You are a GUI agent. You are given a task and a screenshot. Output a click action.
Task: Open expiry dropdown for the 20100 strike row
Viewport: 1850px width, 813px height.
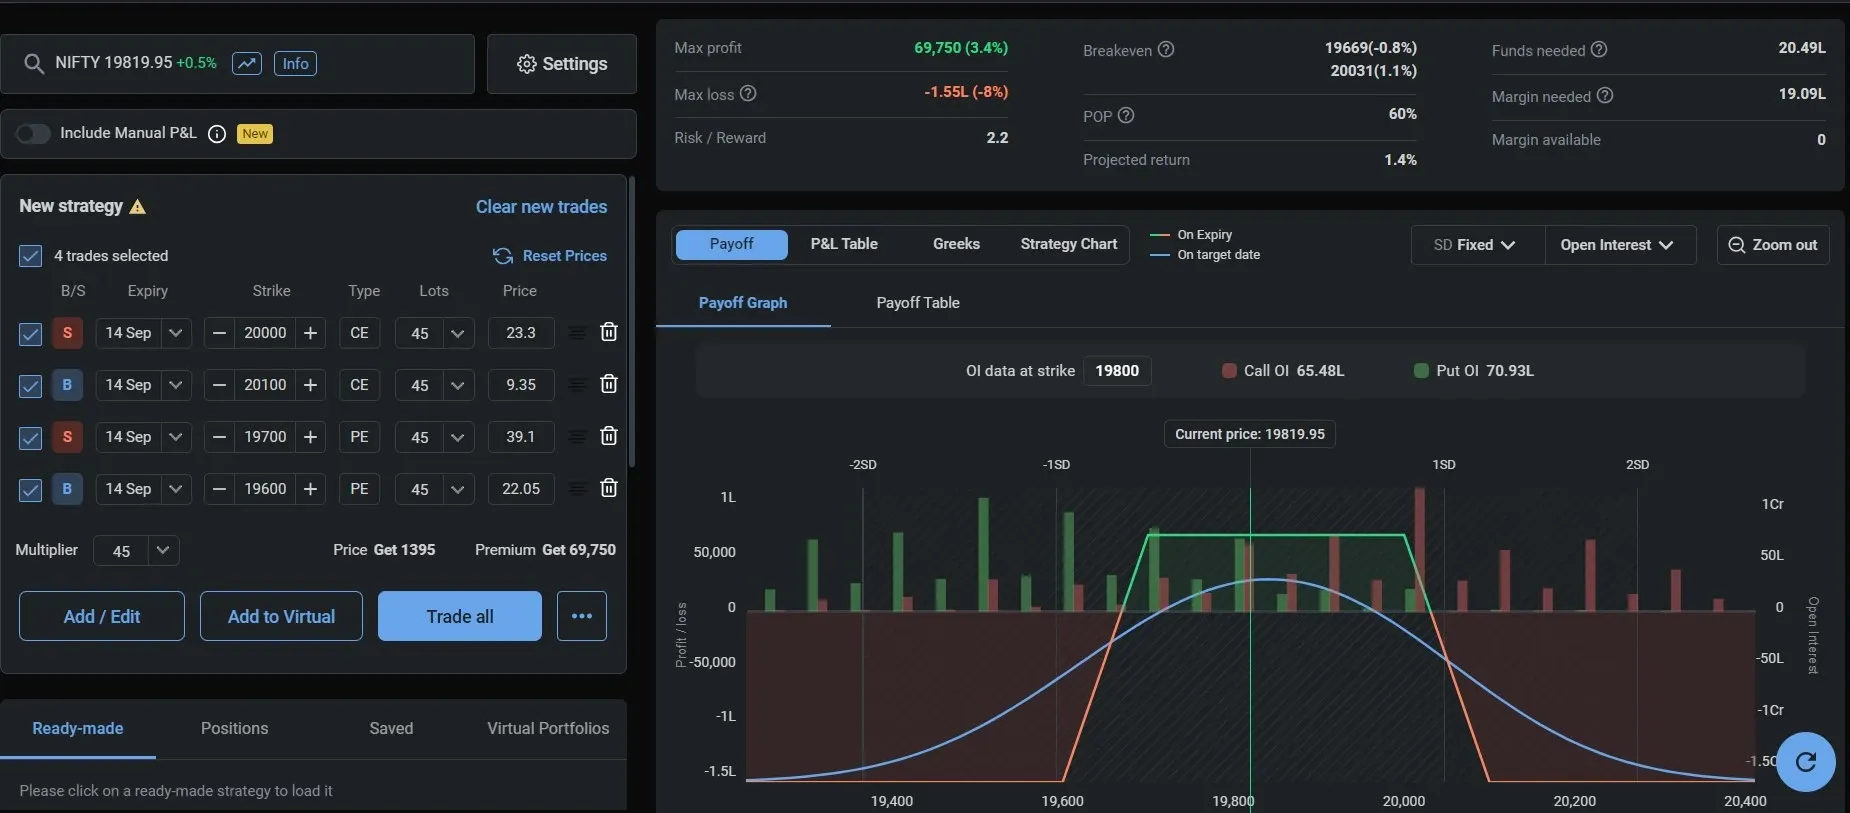click(175, 385)
